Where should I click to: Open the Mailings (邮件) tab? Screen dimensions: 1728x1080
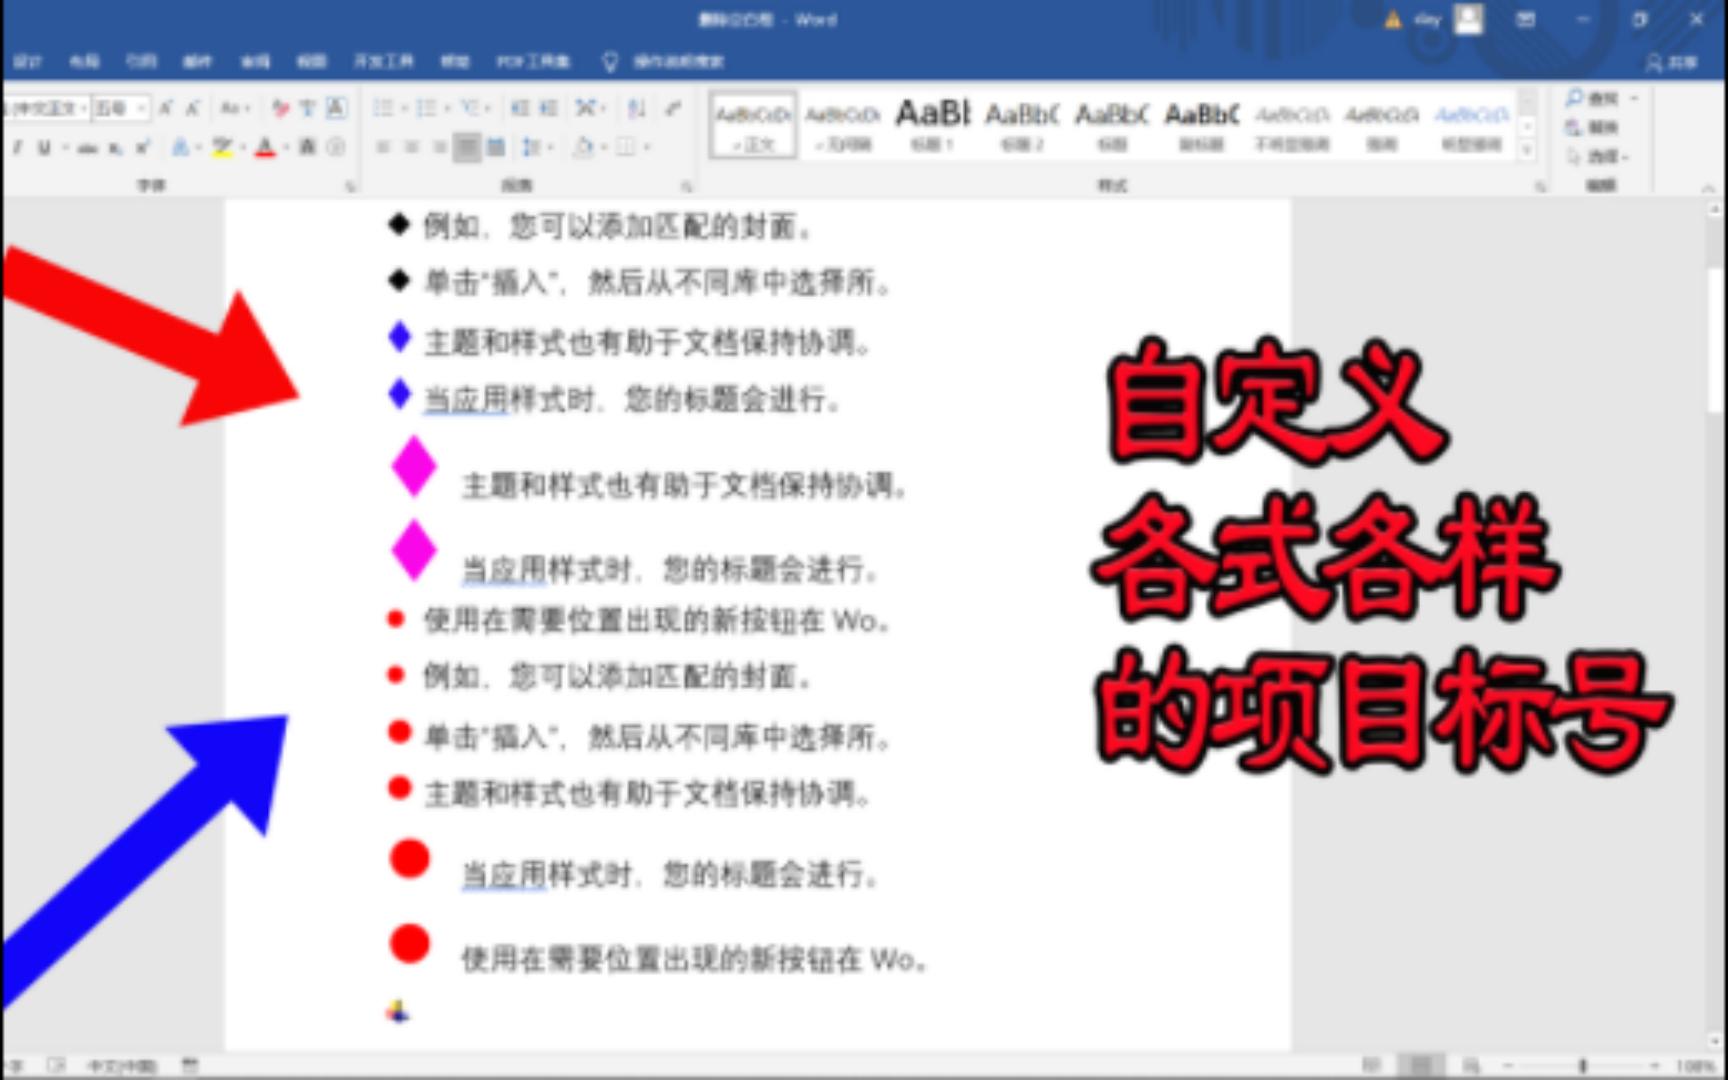click(x=197, y=61)
